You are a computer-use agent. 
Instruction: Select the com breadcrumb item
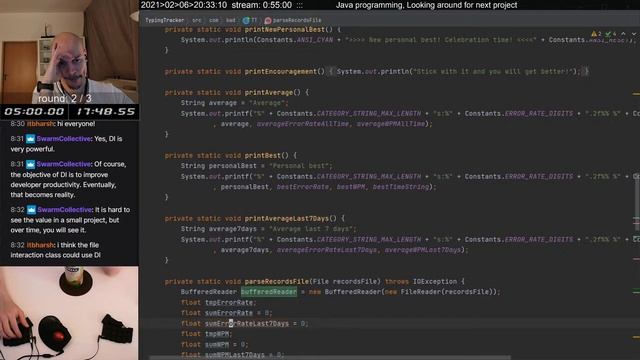(214, 20)
